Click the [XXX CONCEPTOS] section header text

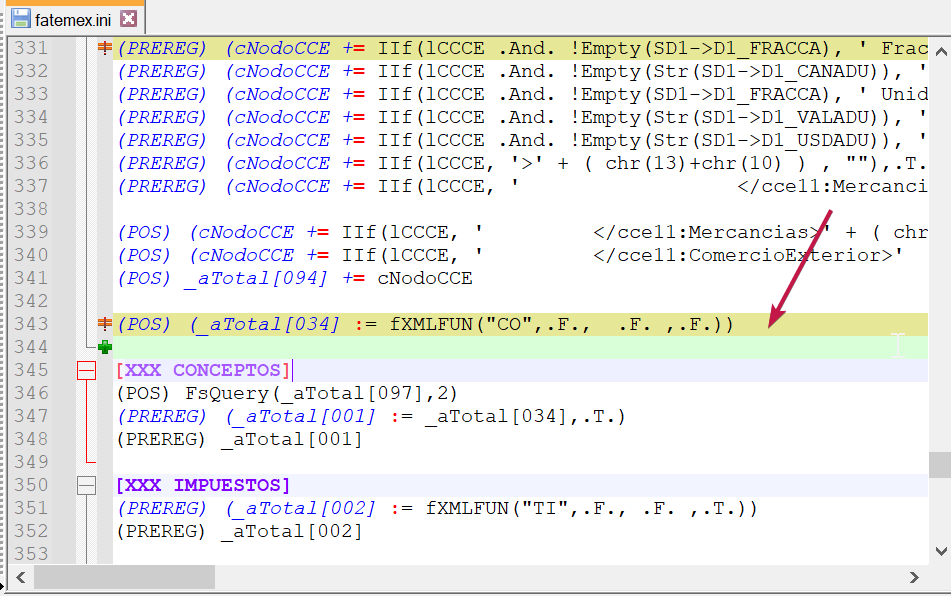pos(203,370)
